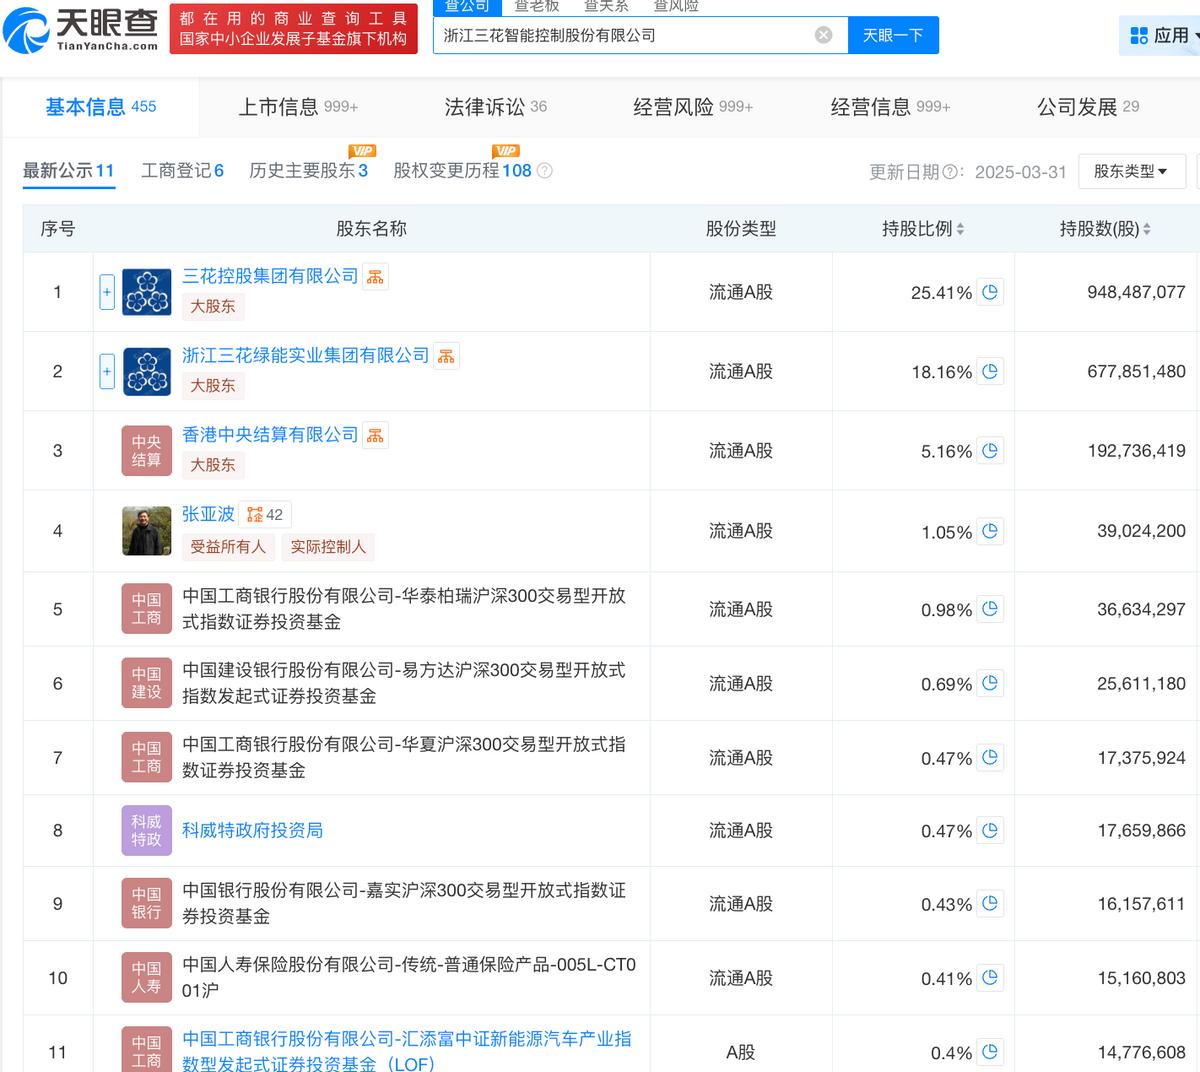Switch to 上市信息 tab
1200x1072 pixels.
pyautogui.click(x=298, y=107)
